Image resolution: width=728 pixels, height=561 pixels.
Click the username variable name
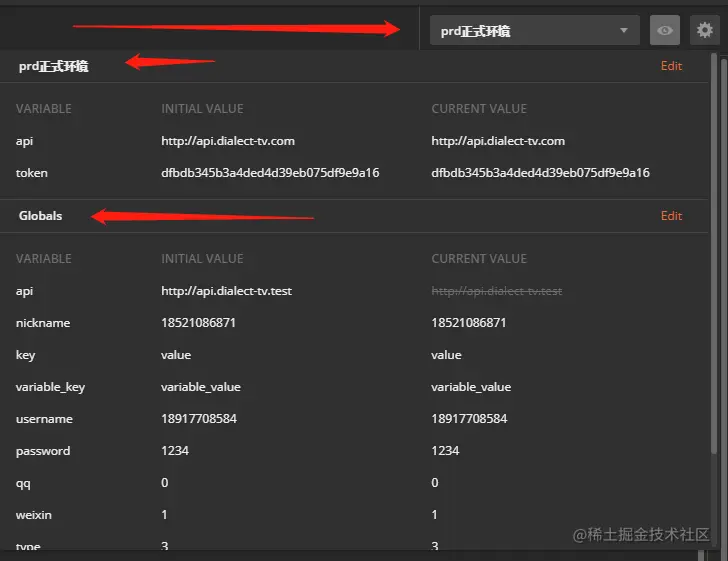tap(44, 419)
